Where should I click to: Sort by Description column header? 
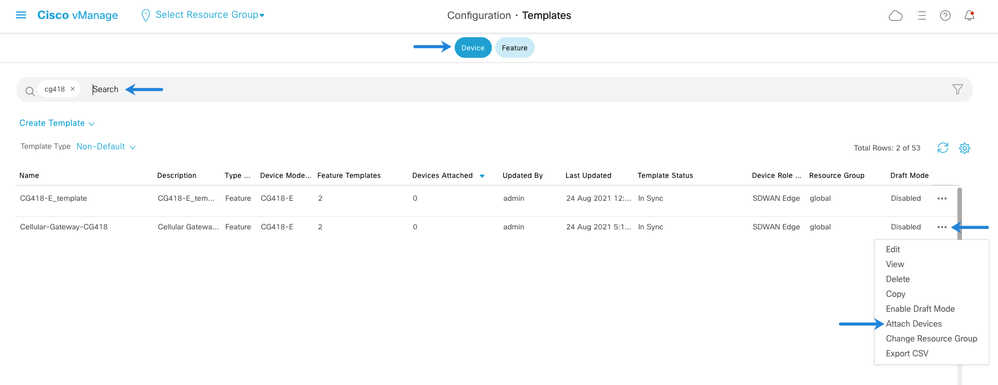[x=177, y=176]
